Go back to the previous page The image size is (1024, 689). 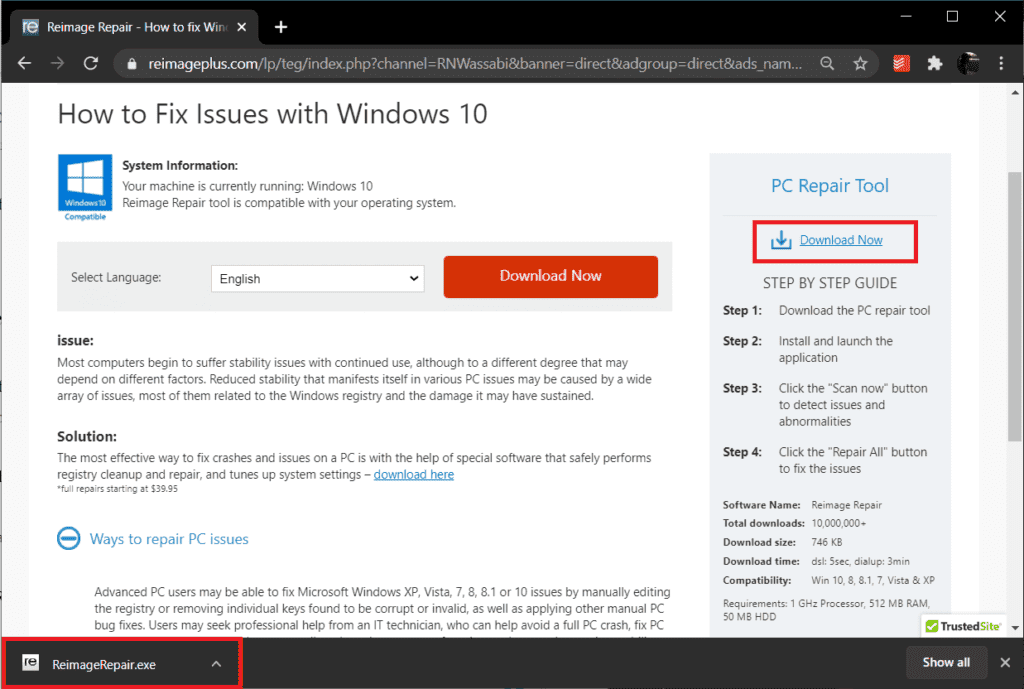tap(24, 63)
